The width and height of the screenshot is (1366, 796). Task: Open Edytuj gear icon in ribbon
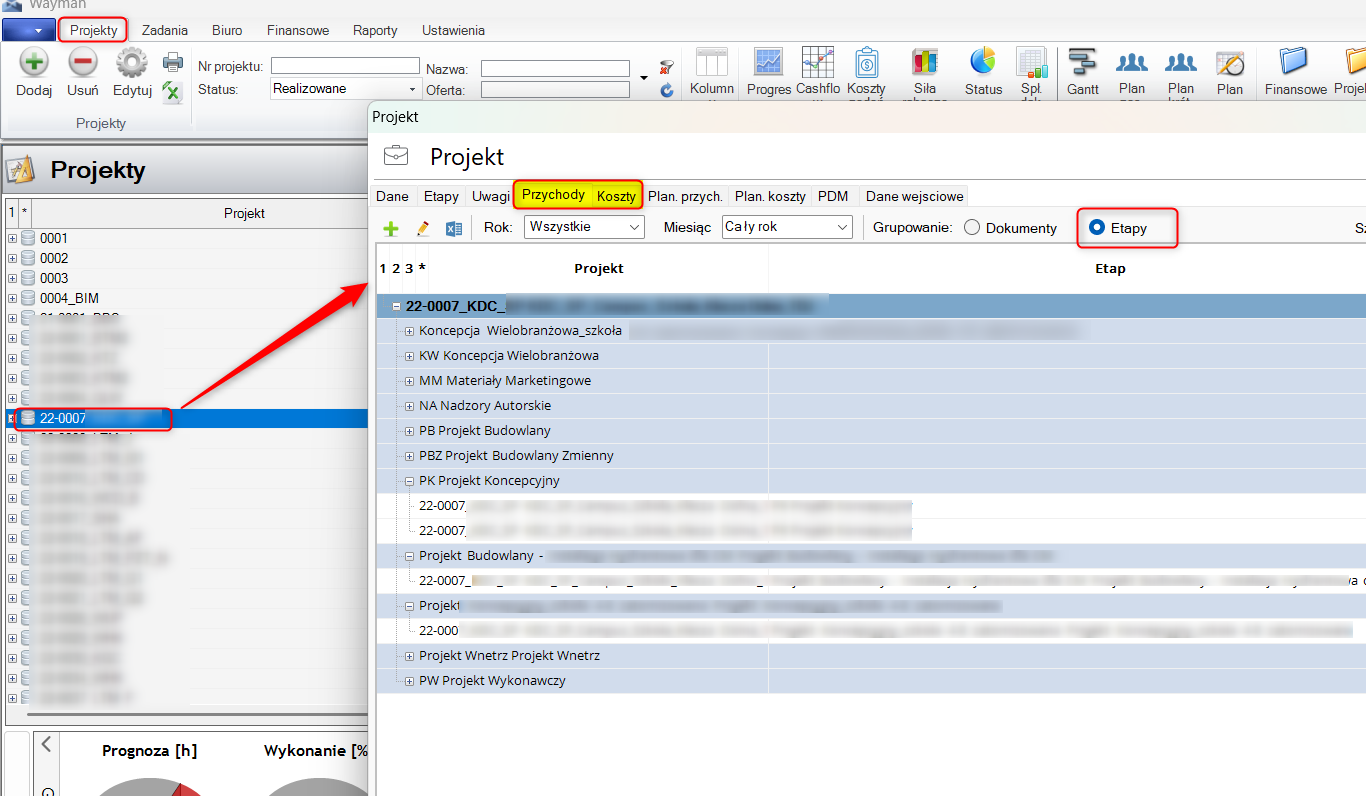coord(132,63)
